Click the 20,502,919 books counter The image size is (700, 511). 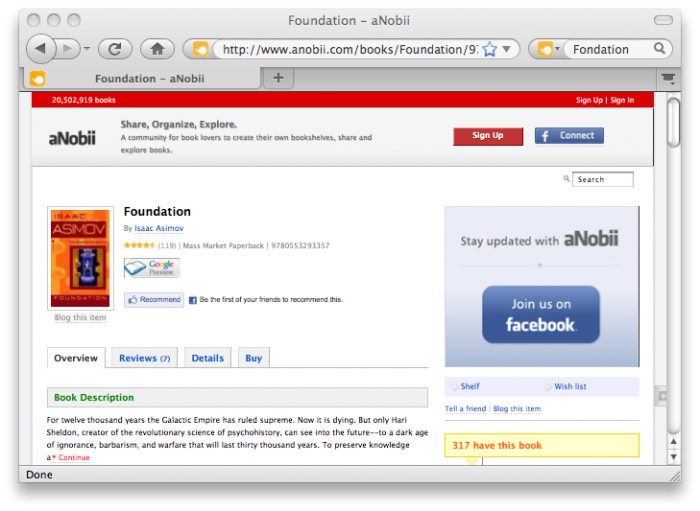(83, 100)
